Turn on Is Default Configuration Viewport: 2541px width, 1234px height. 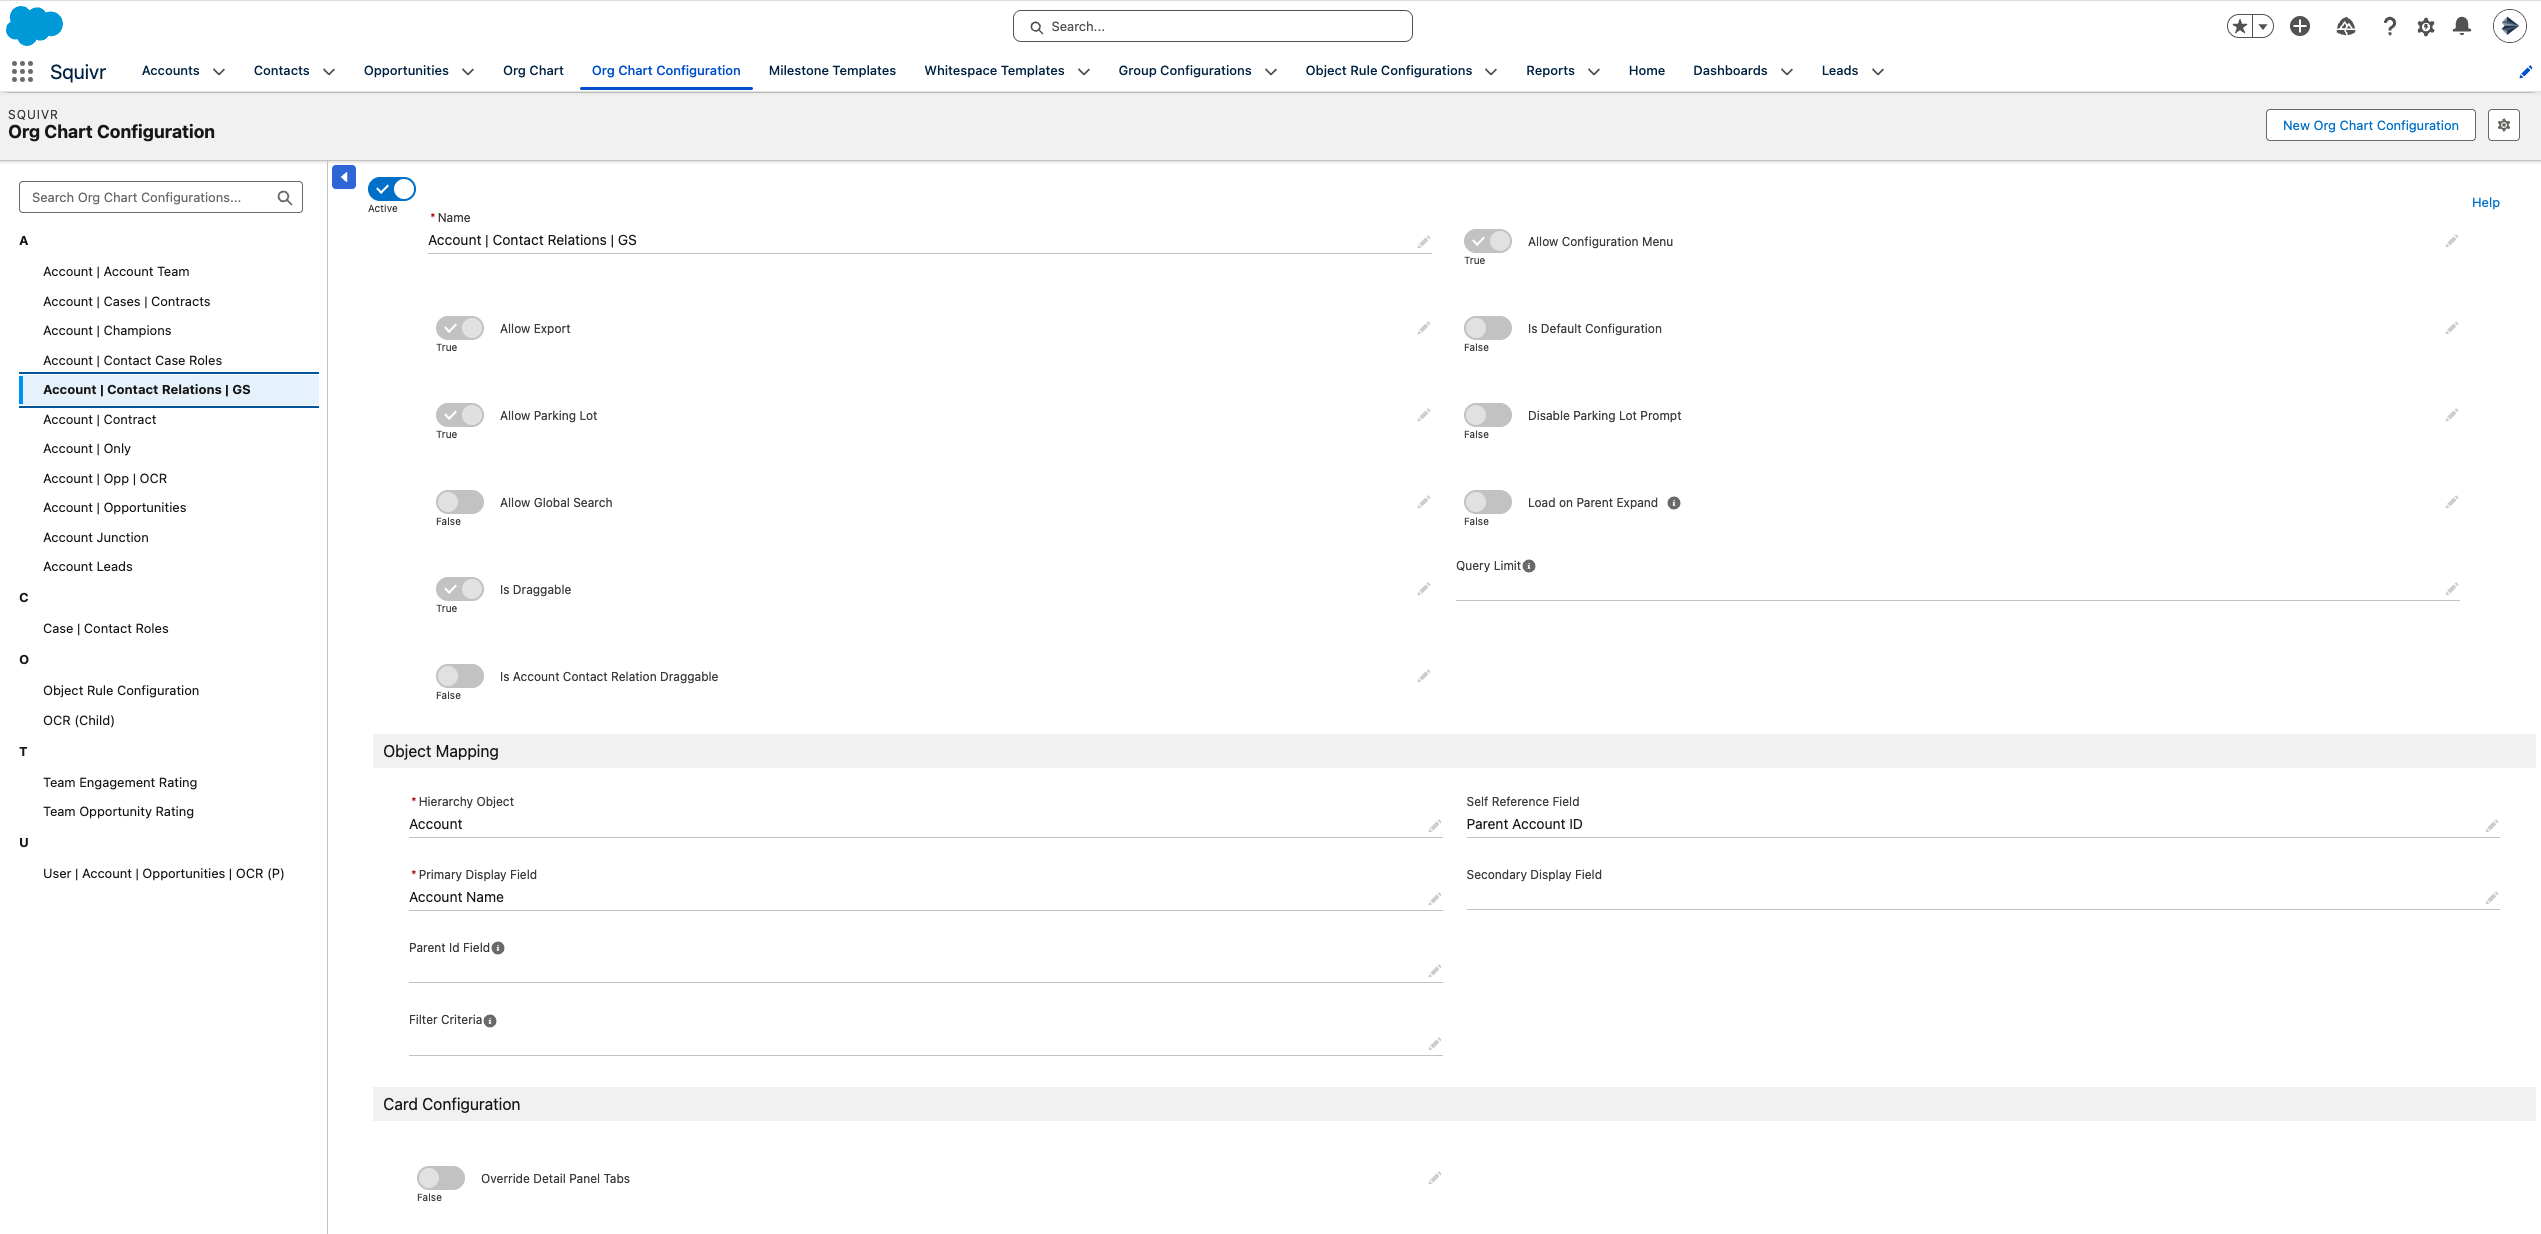(x=1487, y=328)
